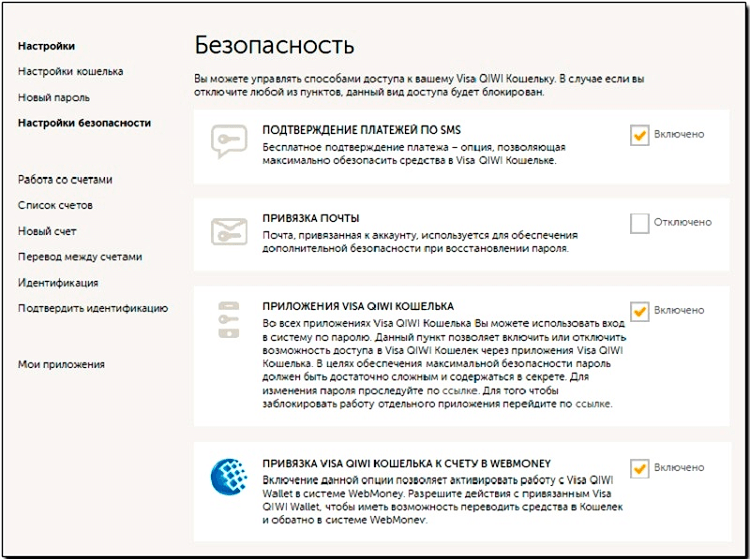Click the ПРИЛОЖЕНИЯ VISA QIWI КОШЕЛЬКА title
The image size is (750, 559).
358,307
